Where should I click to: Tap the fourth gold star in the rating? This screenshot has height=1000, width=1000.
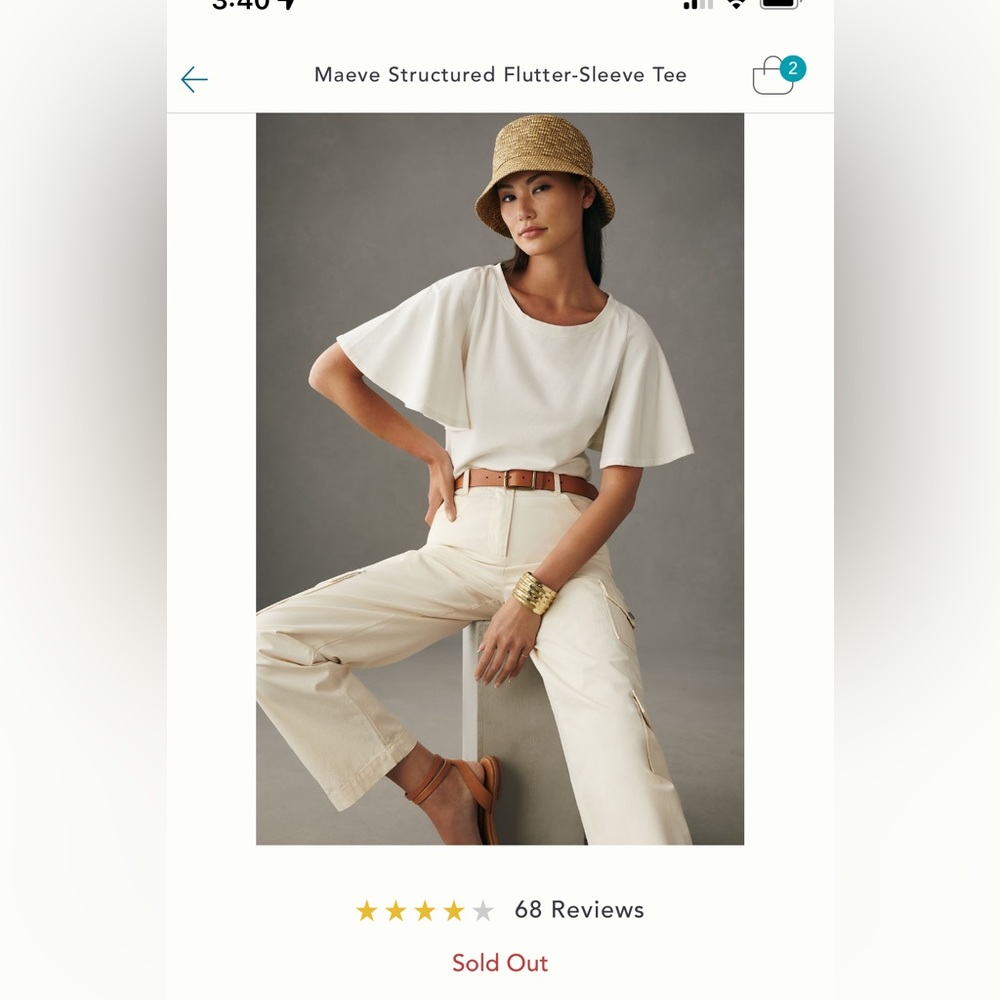tap(453, 910)
